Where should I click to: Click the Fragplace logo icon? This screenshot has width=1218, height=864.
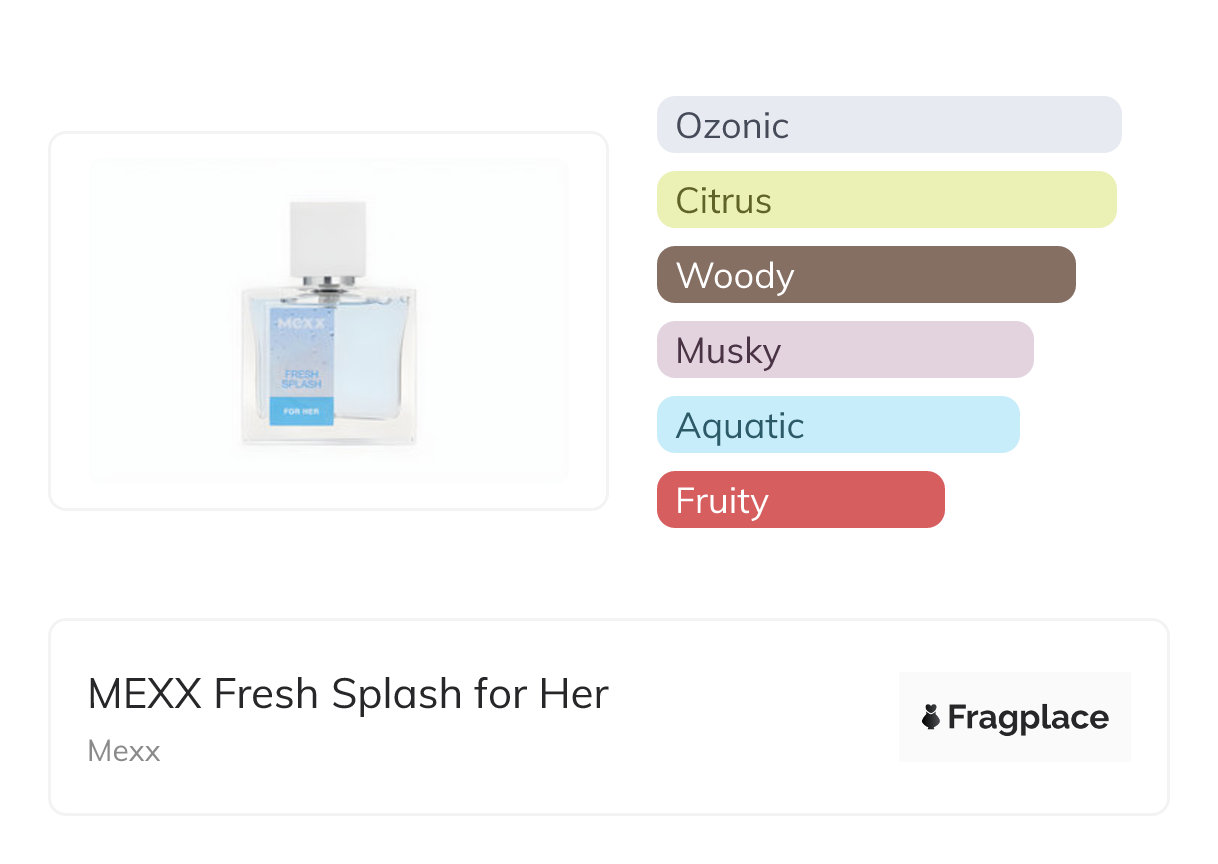[x=931, y=718]
